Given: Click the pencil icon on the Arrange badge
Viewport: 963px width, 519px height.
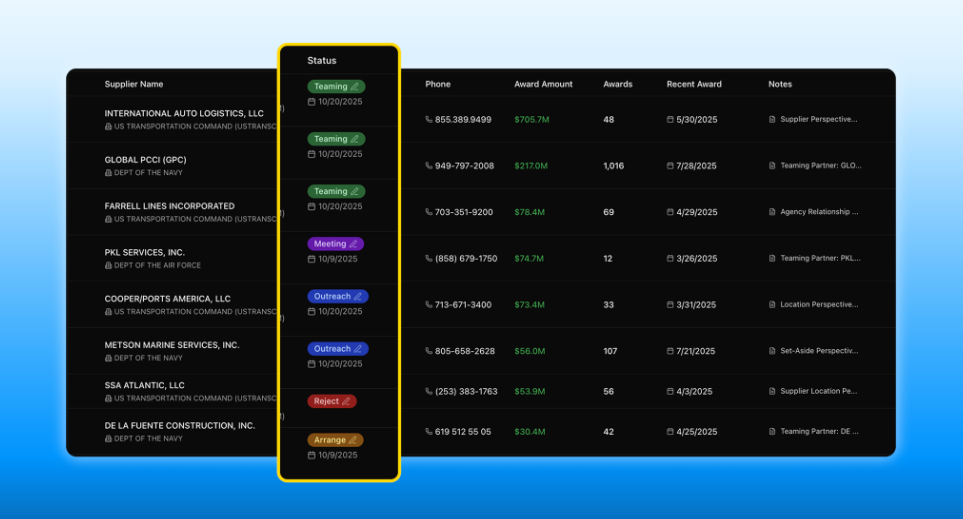Looking at the screenshot, I should click(353, 440).
